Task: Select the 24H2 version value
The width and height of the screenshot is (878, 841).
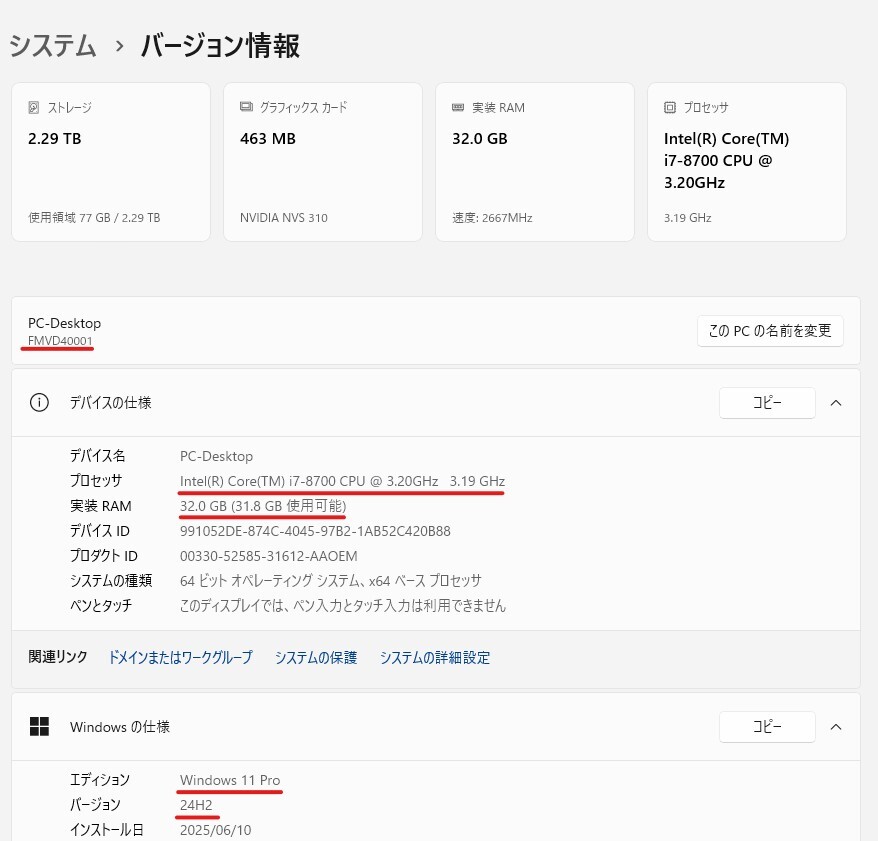Action: click(196, 805)
